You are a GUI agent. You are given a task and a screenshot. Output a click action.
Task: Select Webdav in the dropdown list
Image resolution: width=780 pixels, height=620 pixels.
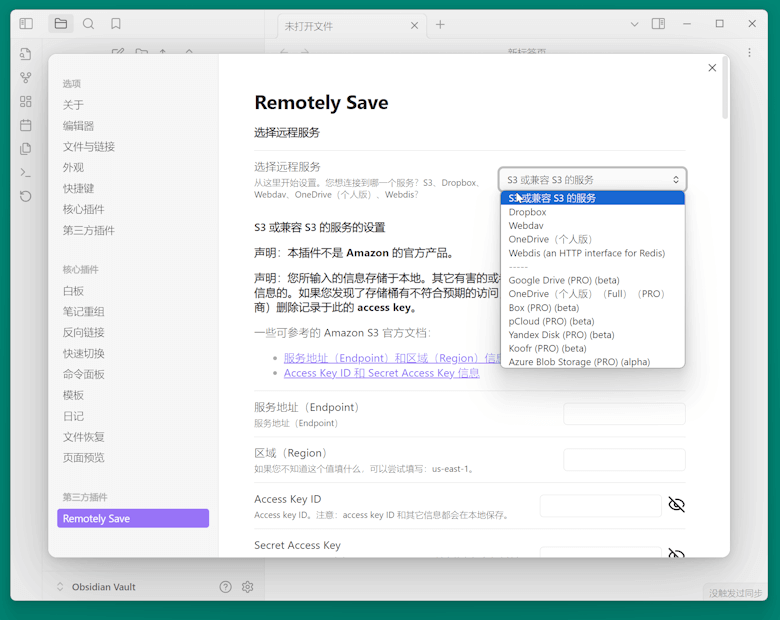click(526, 226)
